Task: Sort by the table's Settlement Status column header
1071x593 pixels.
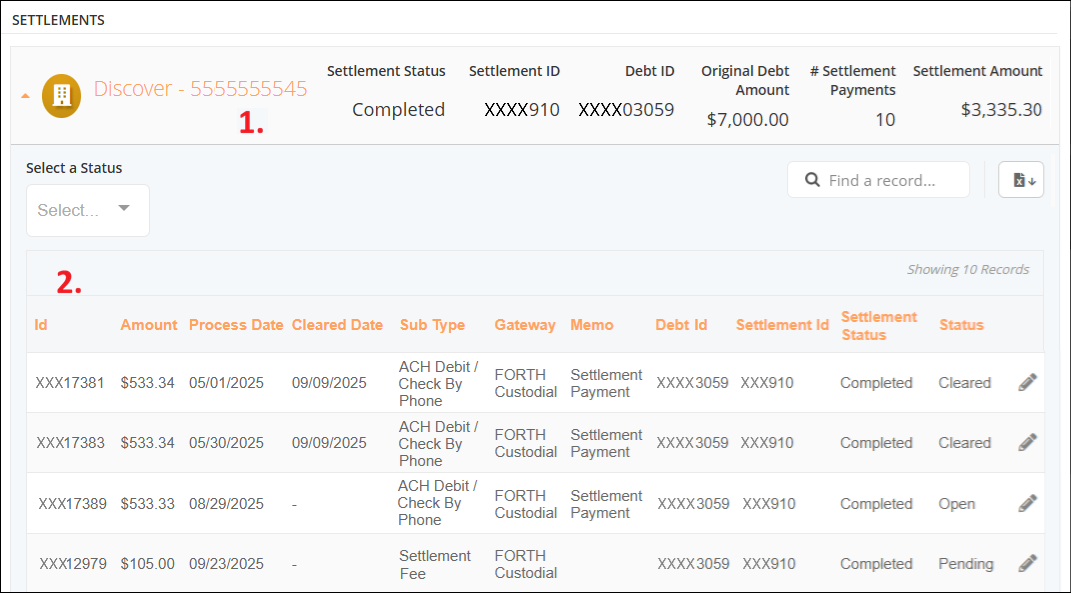Action: coord(879,326)
